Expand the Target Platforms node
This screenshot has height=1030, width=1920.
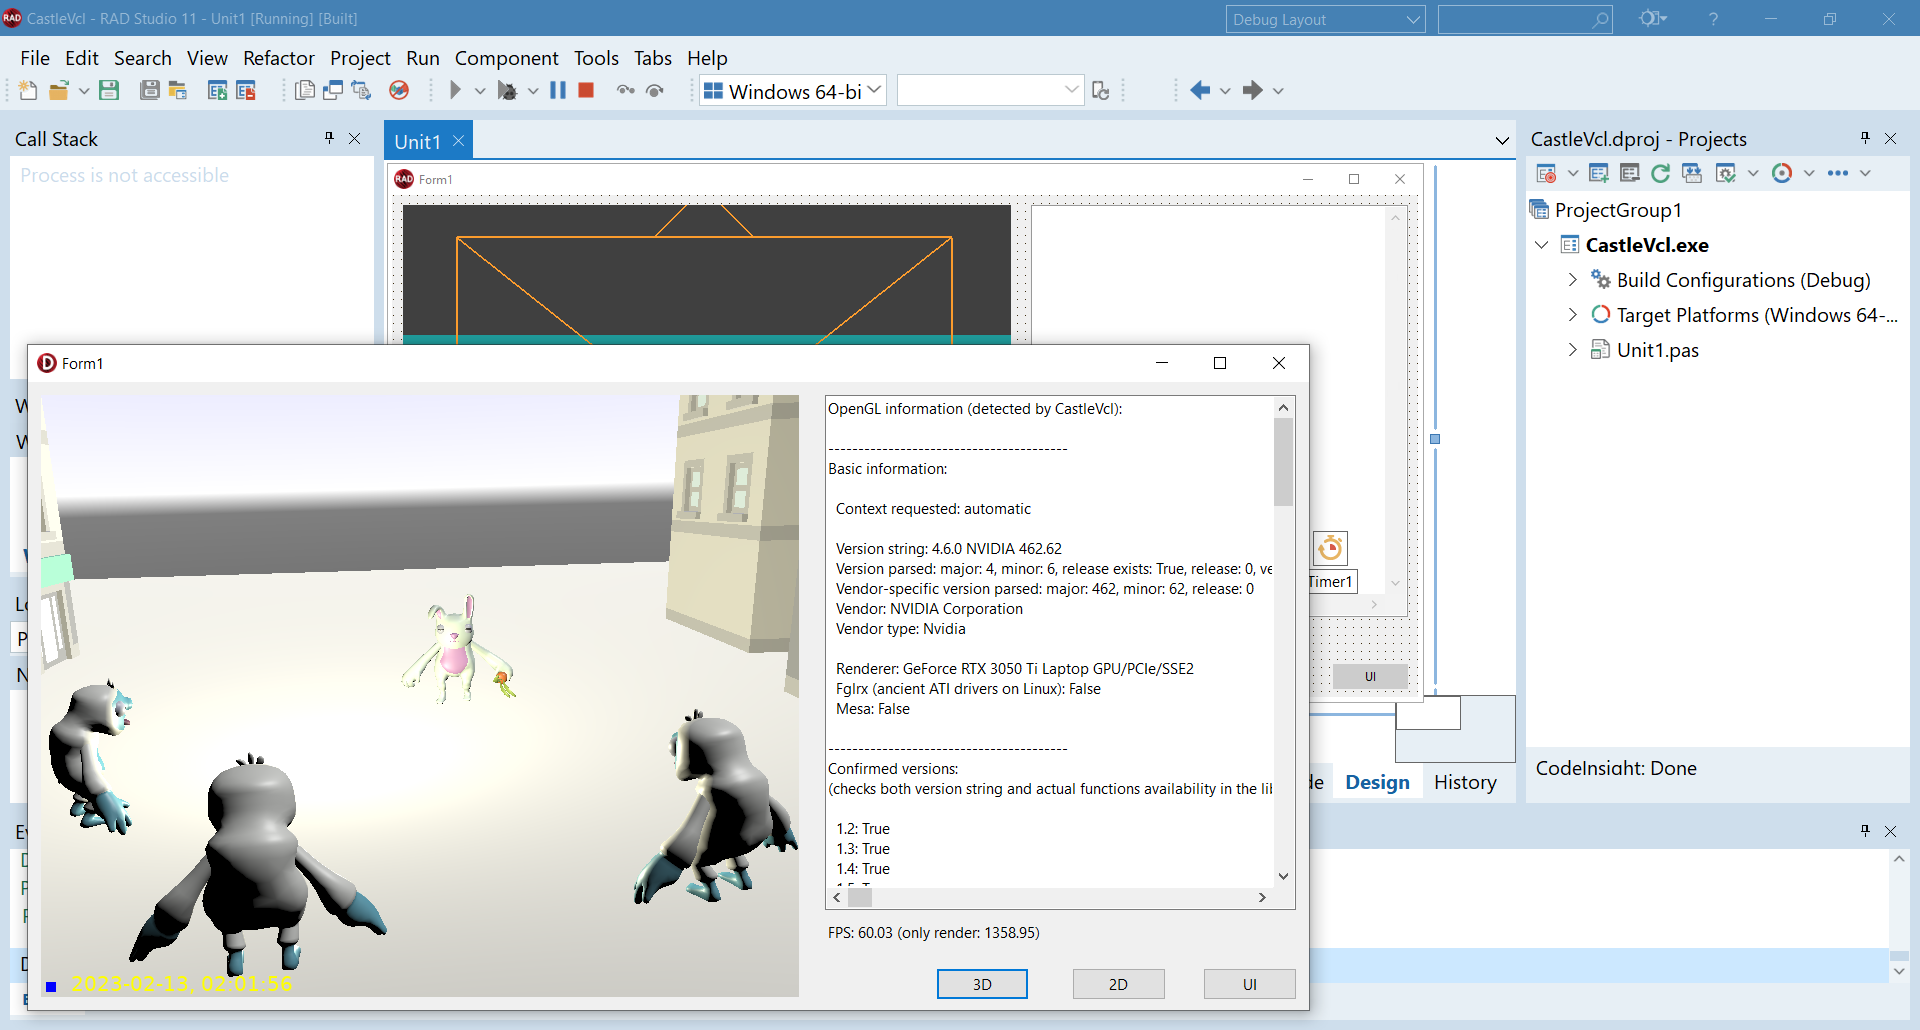pos(1572,315)
